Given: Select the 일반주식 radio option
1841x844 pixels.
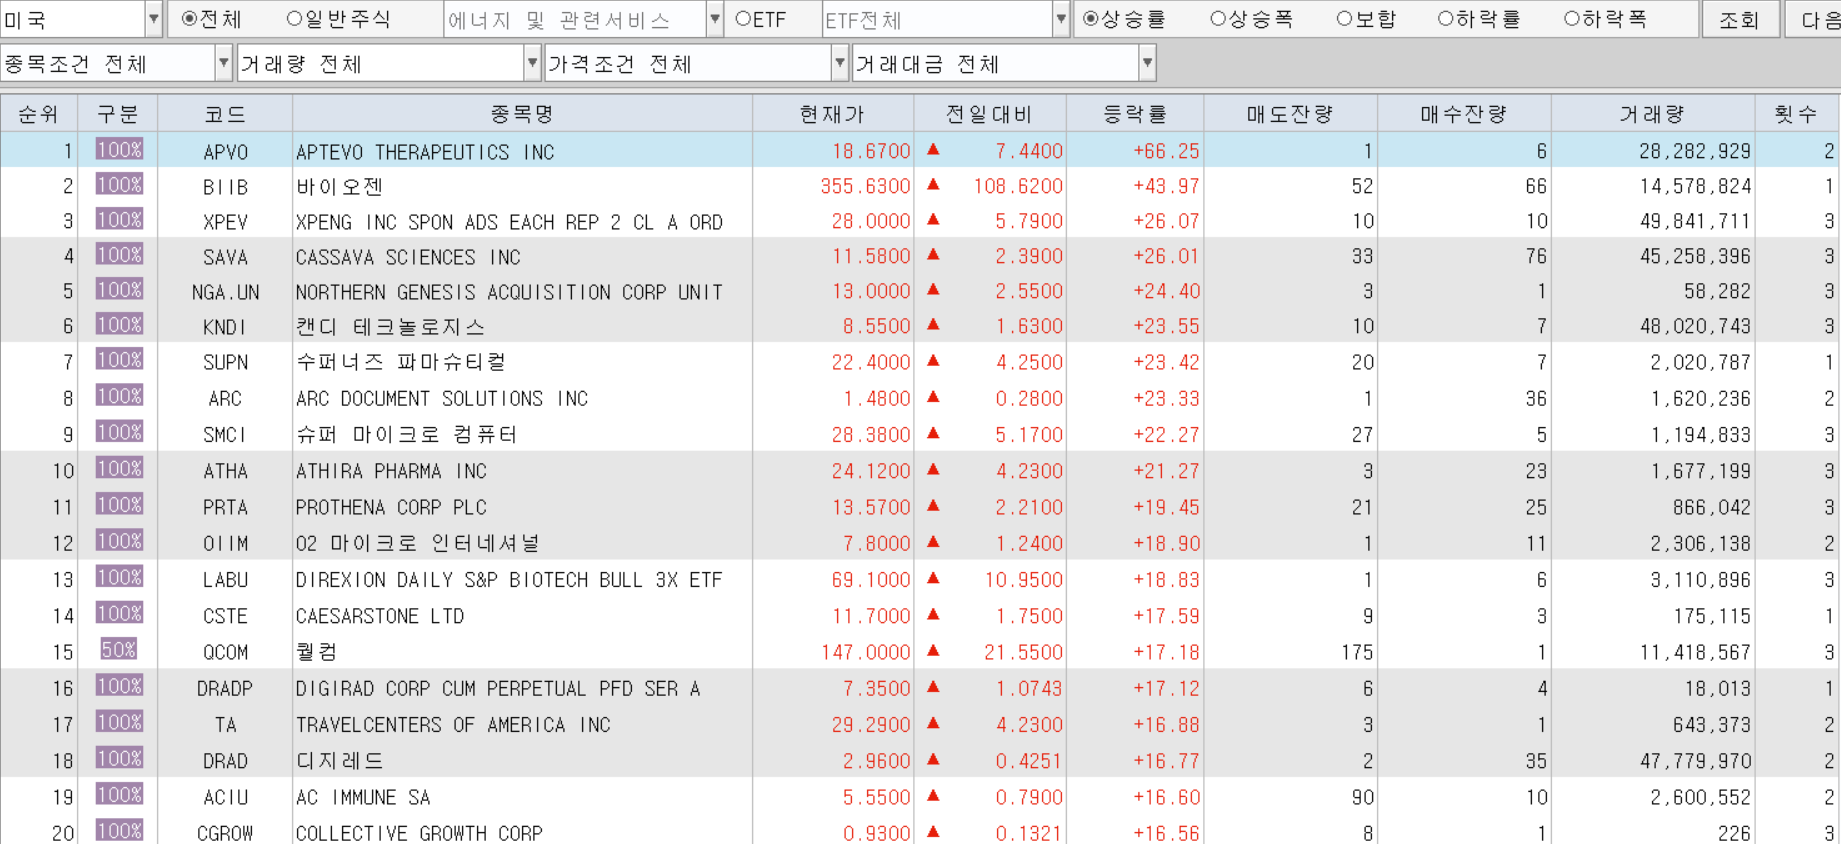Looking at the screenshot, I should pos(294,19).
